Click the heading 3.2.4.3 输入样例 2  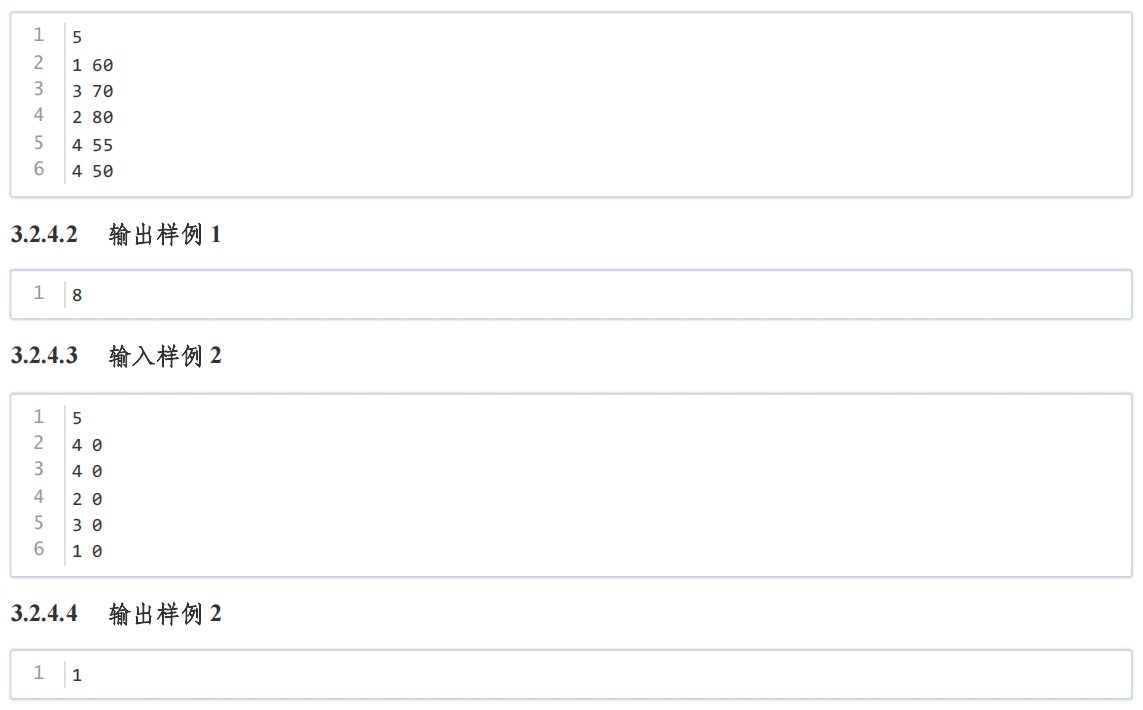pyautogui.click(x=116, y=356)
